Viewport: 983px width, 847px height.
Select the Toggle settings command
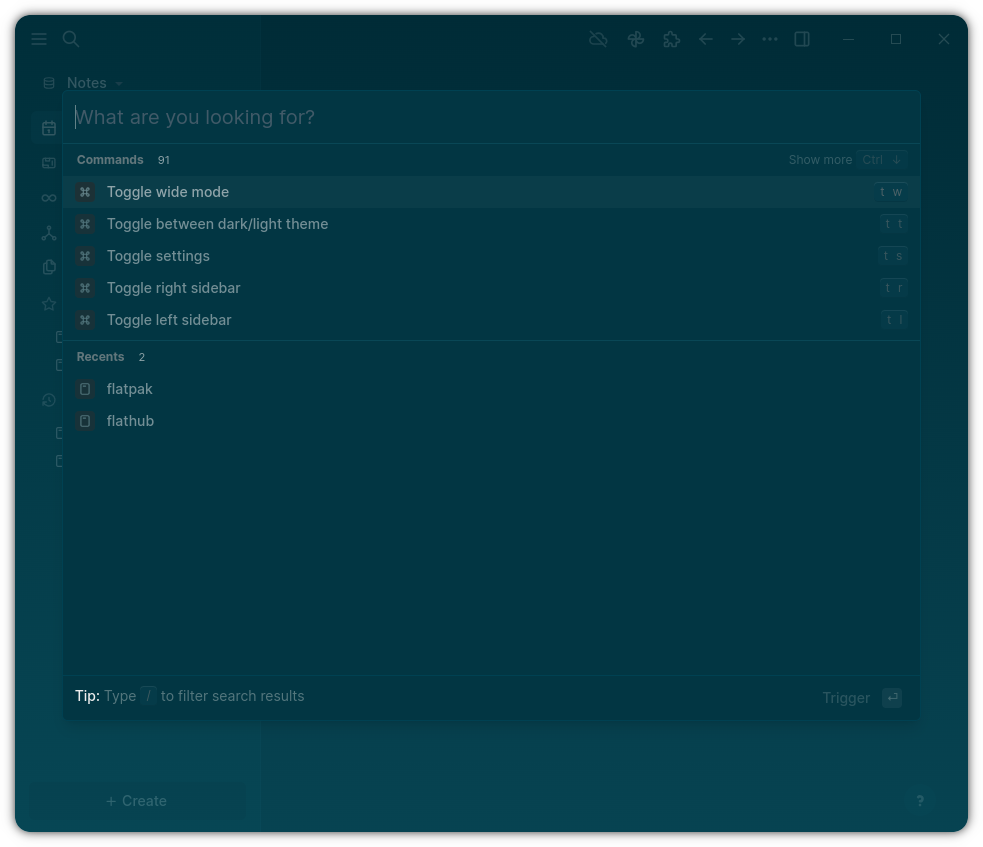(158, 256)
